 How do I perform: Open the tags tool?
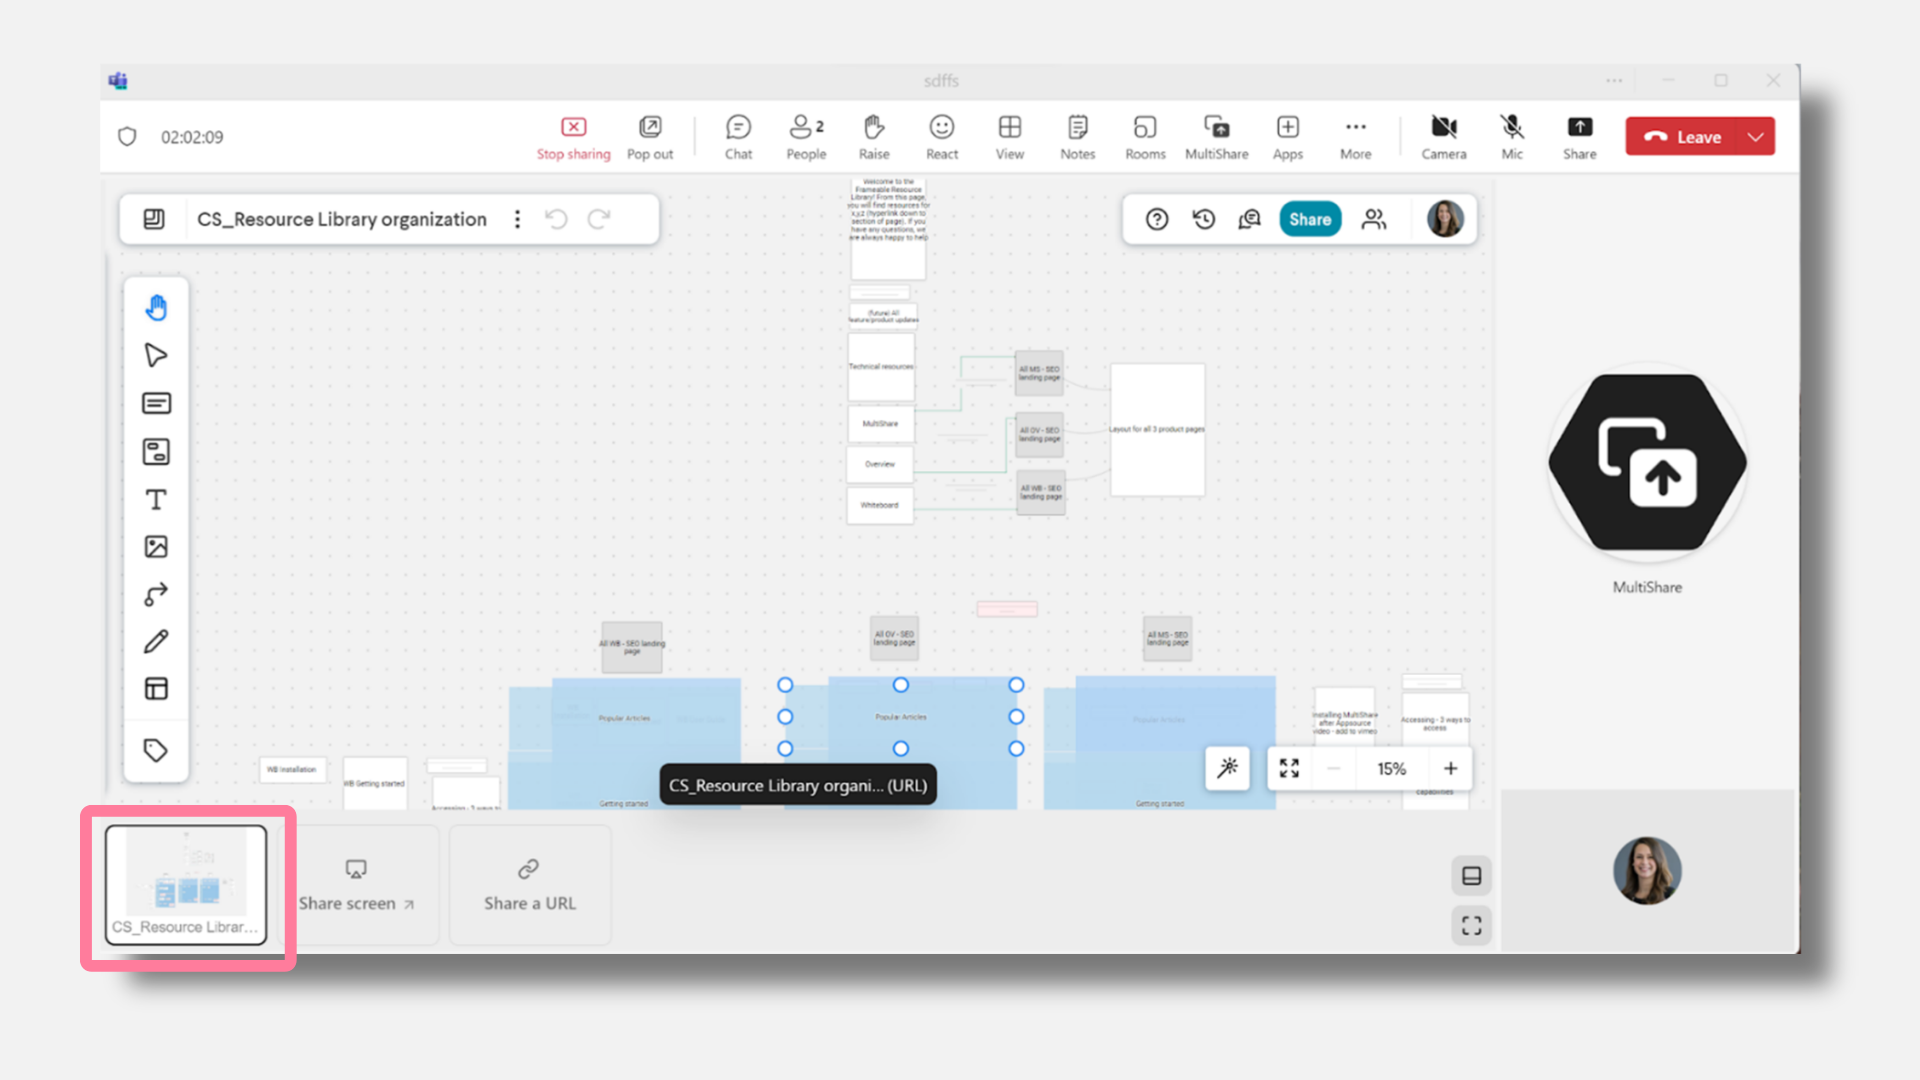(156, 750)
